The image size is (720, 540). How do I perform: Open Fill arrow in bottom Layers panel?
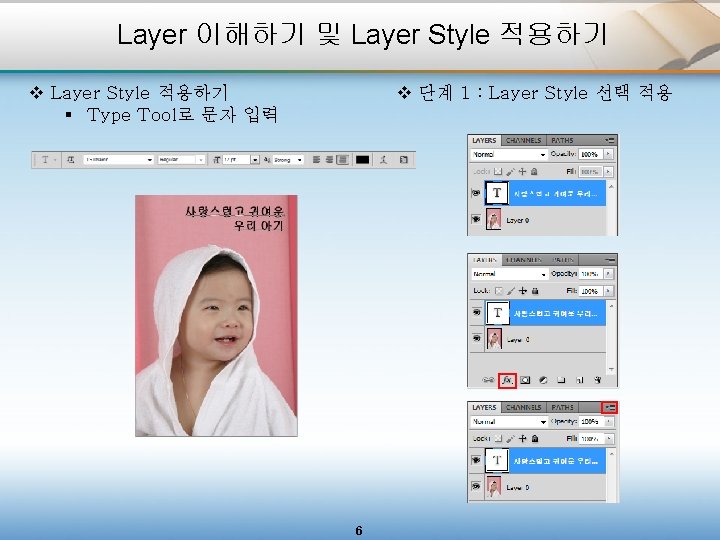pyautogui.click(x=609, y=439)
